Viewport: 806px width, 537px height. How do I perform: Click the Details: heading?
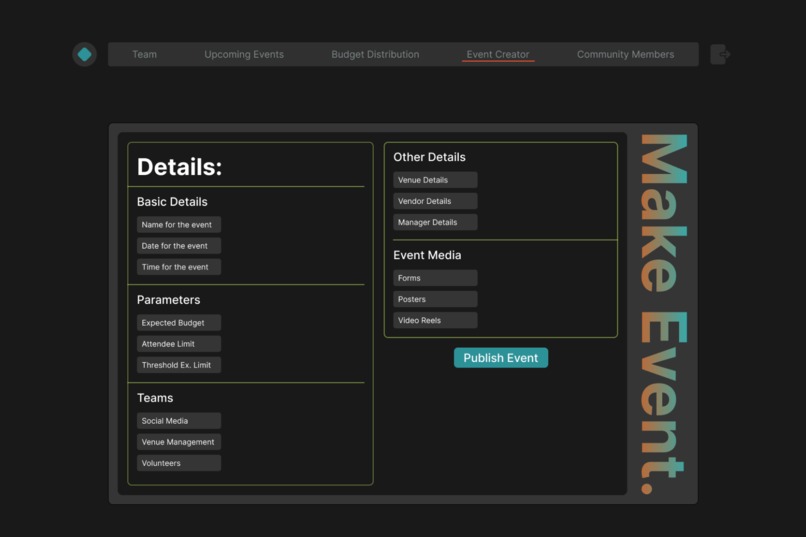click(179, 167)
